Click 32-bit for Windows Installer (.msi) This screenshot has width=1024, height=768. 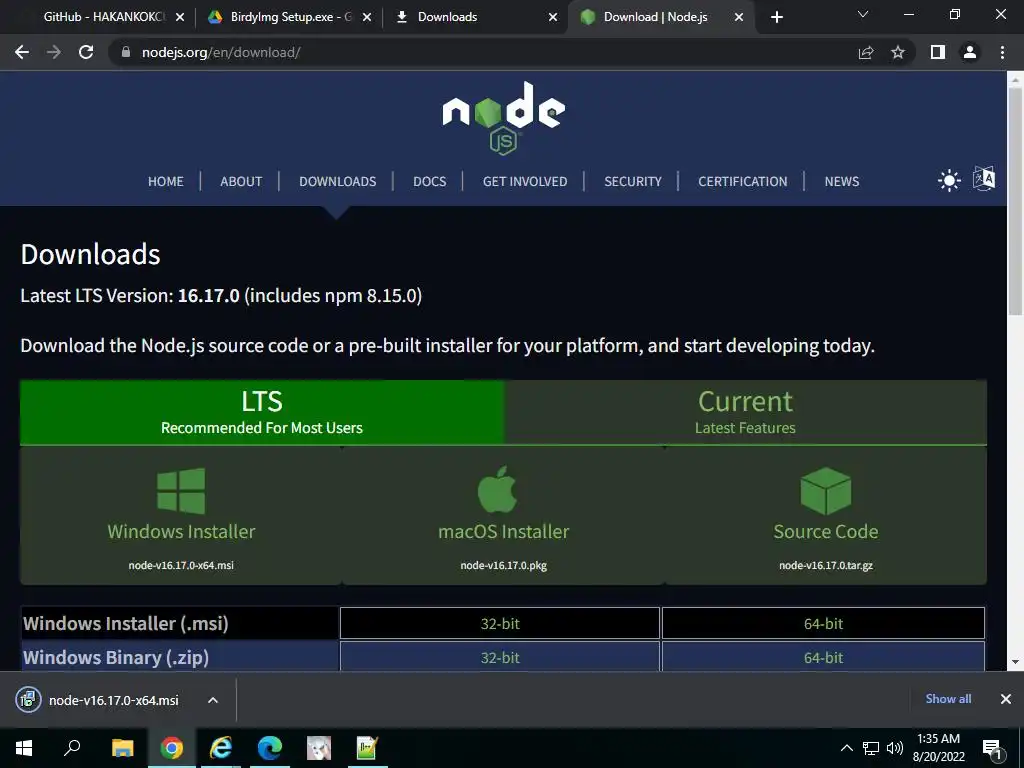point(500,623)
